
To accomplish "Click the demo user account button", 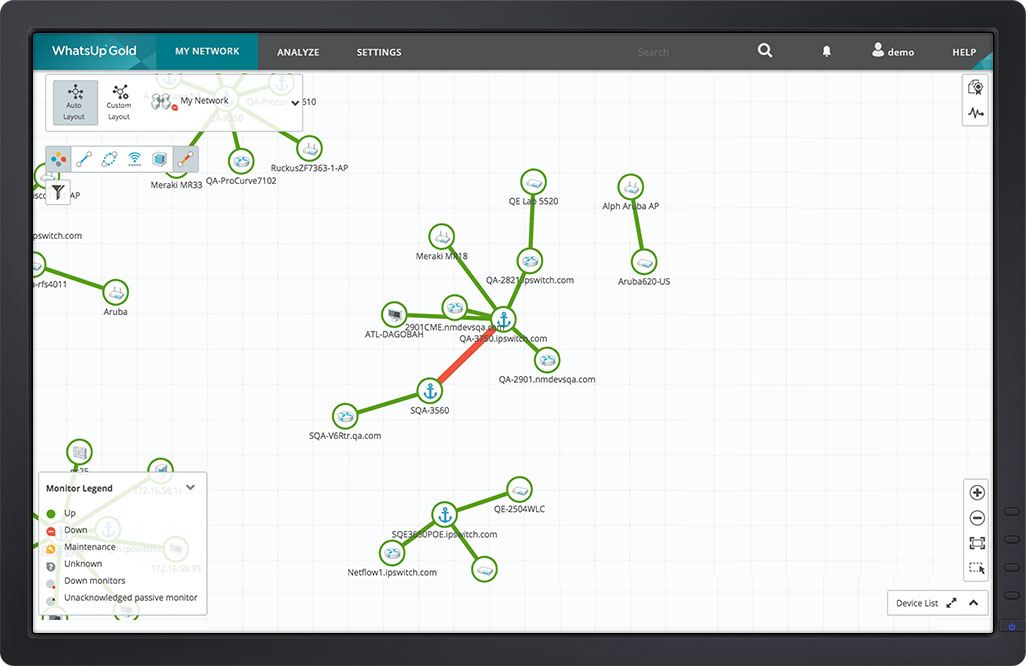I will point(892,51).
